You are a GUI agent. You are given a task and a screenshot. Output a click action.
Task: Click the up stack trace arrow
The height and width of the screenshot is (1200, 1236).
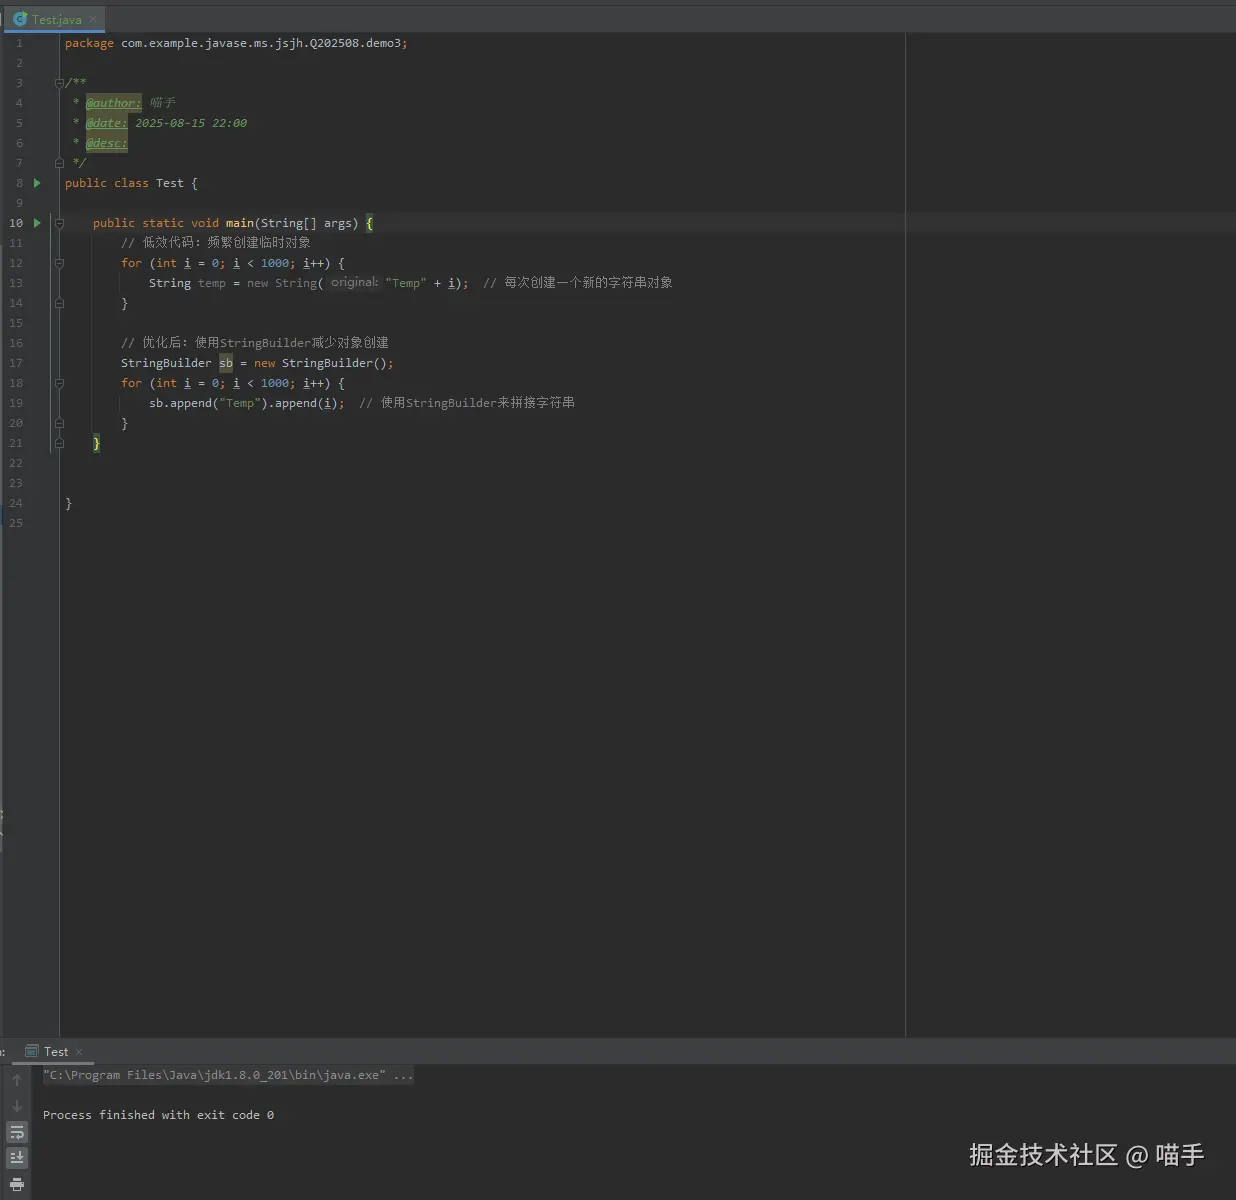17,1080
